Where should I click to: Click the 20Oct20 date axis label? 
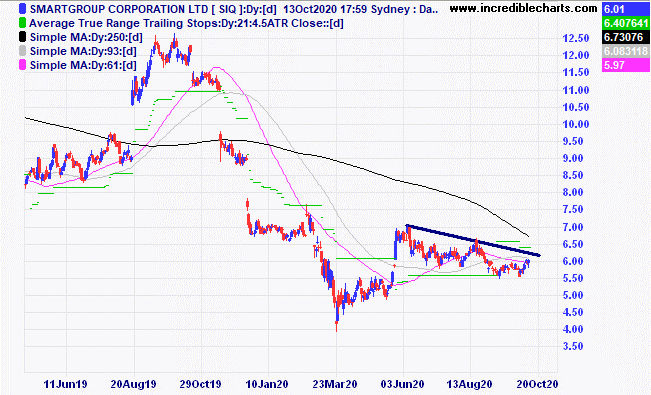(x=537, y=384)
